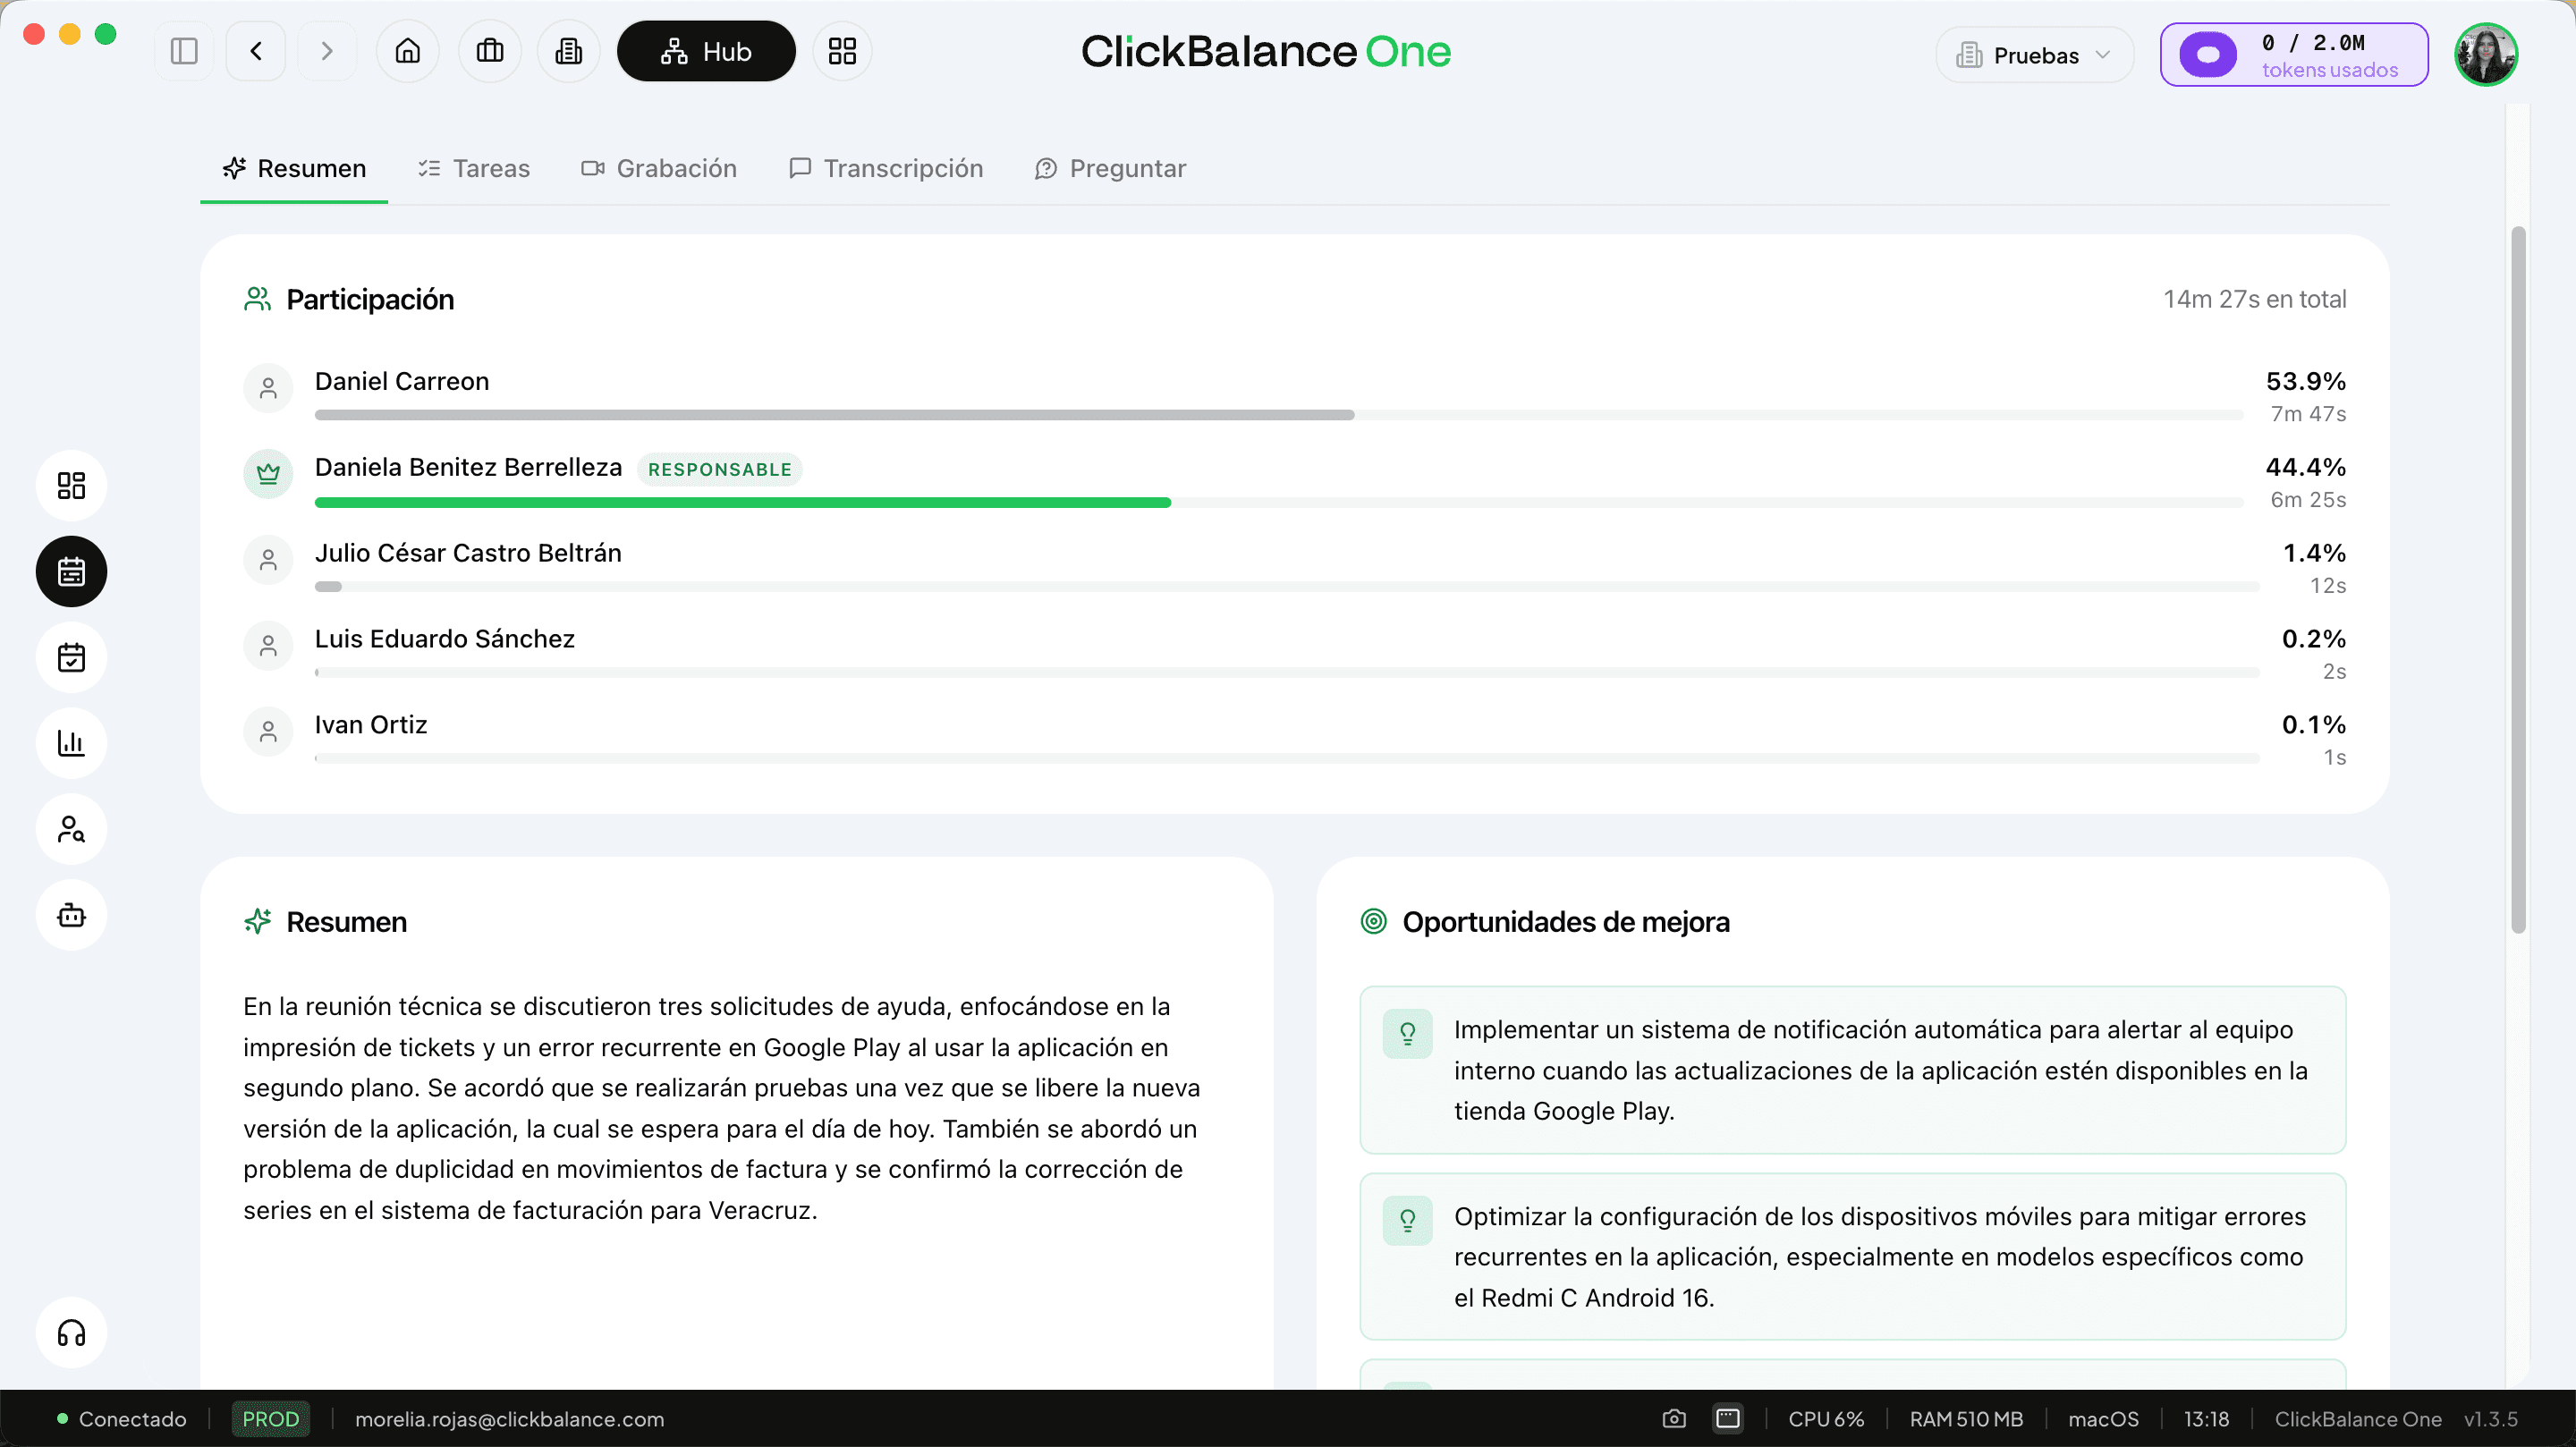Expand the Pruebas company dropdown

(2034, 55)
